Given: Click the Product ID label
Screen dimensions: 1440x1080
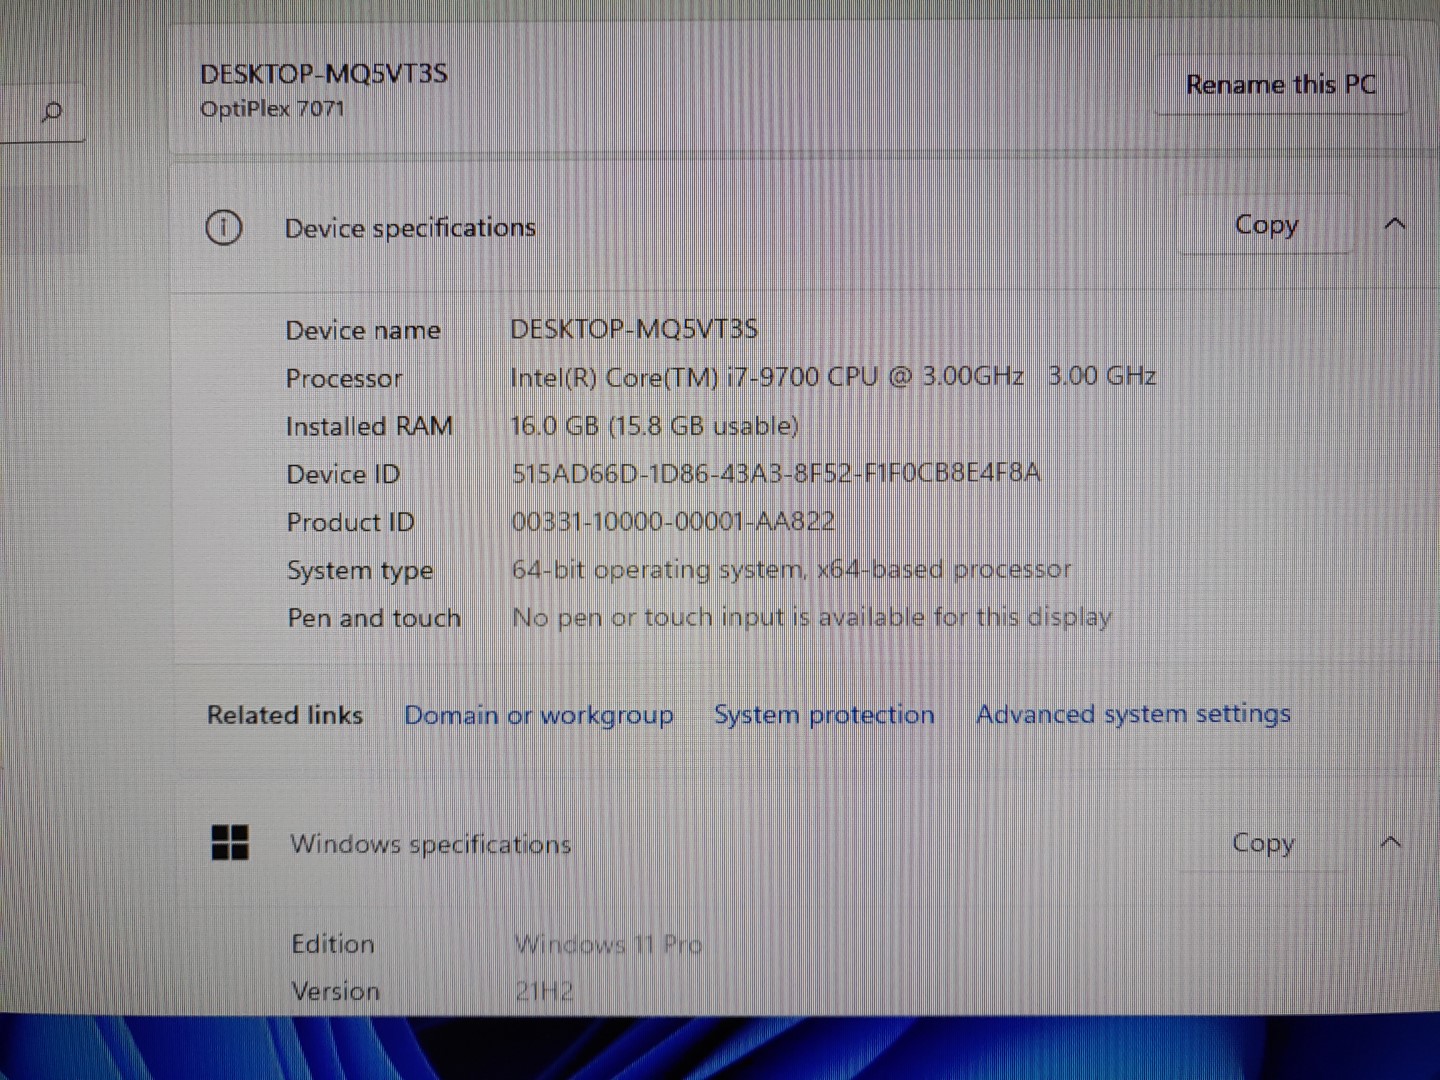Looking at the screenshot, I should pos(350,522).
